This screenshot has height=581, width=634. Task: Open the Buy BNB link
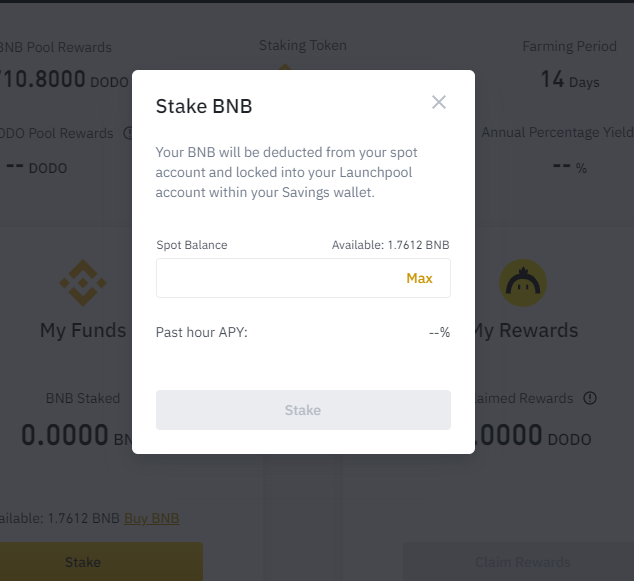pyautogui.click(x=151, y=518)
